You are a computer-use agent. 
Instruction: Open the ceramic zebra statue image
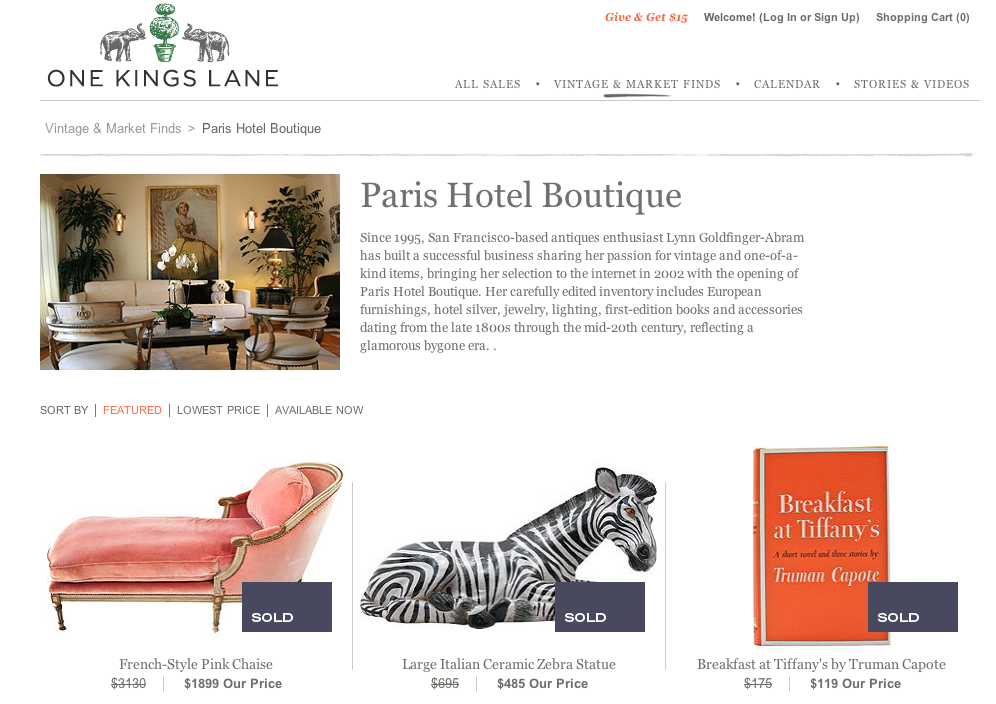[509, 548]
